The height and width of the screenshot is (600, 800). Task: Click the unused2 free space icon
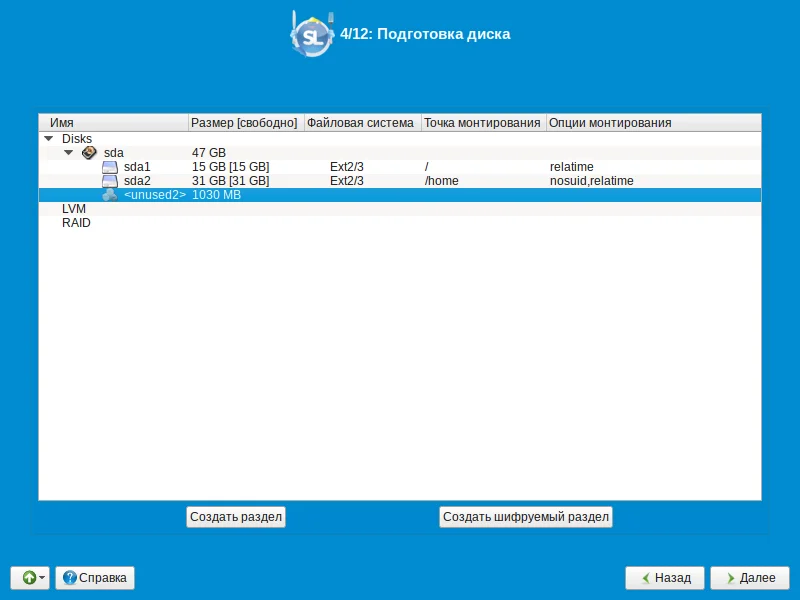[110, 195]
